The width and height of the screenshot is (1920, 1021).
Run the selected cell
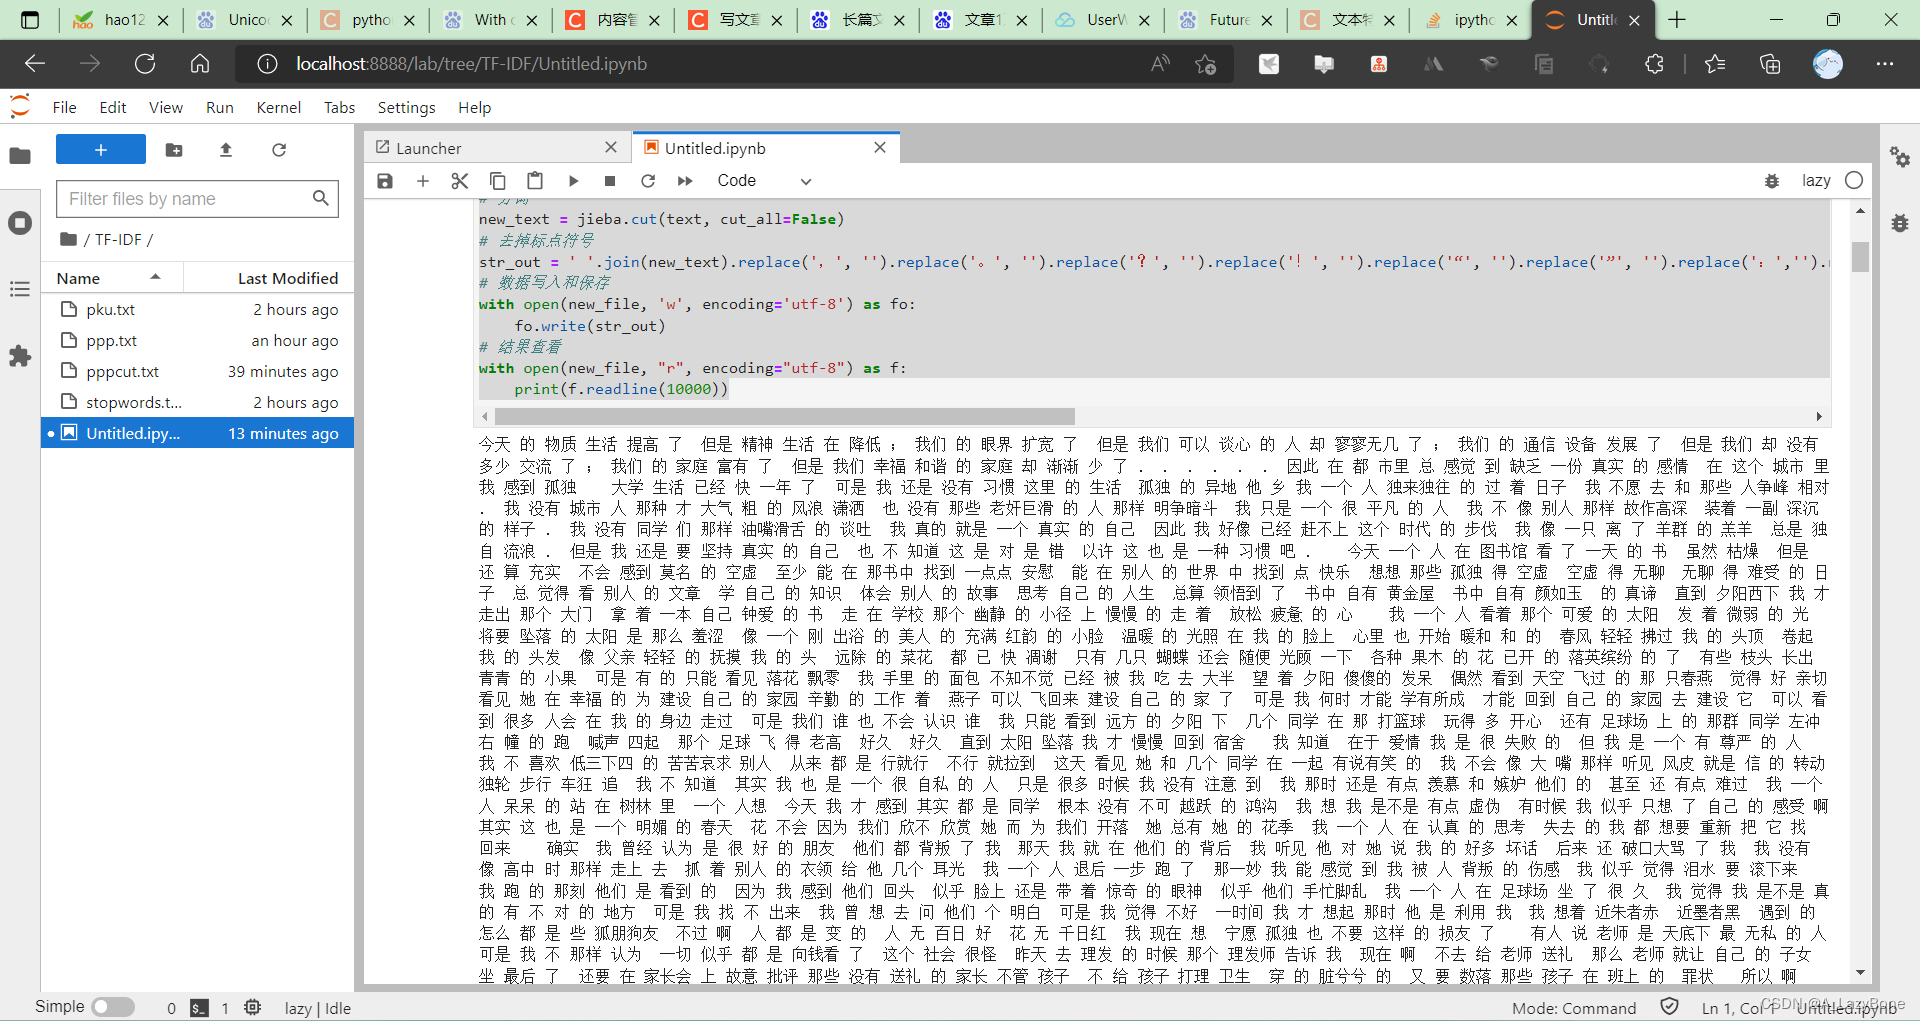(x=573, y=181)
